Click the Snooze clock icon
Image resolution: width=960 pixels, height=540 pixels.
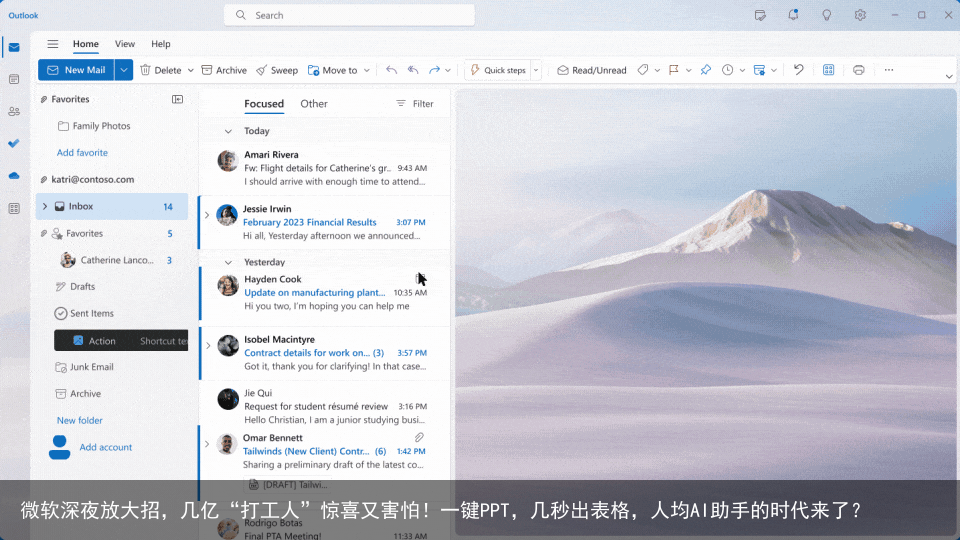727,70
